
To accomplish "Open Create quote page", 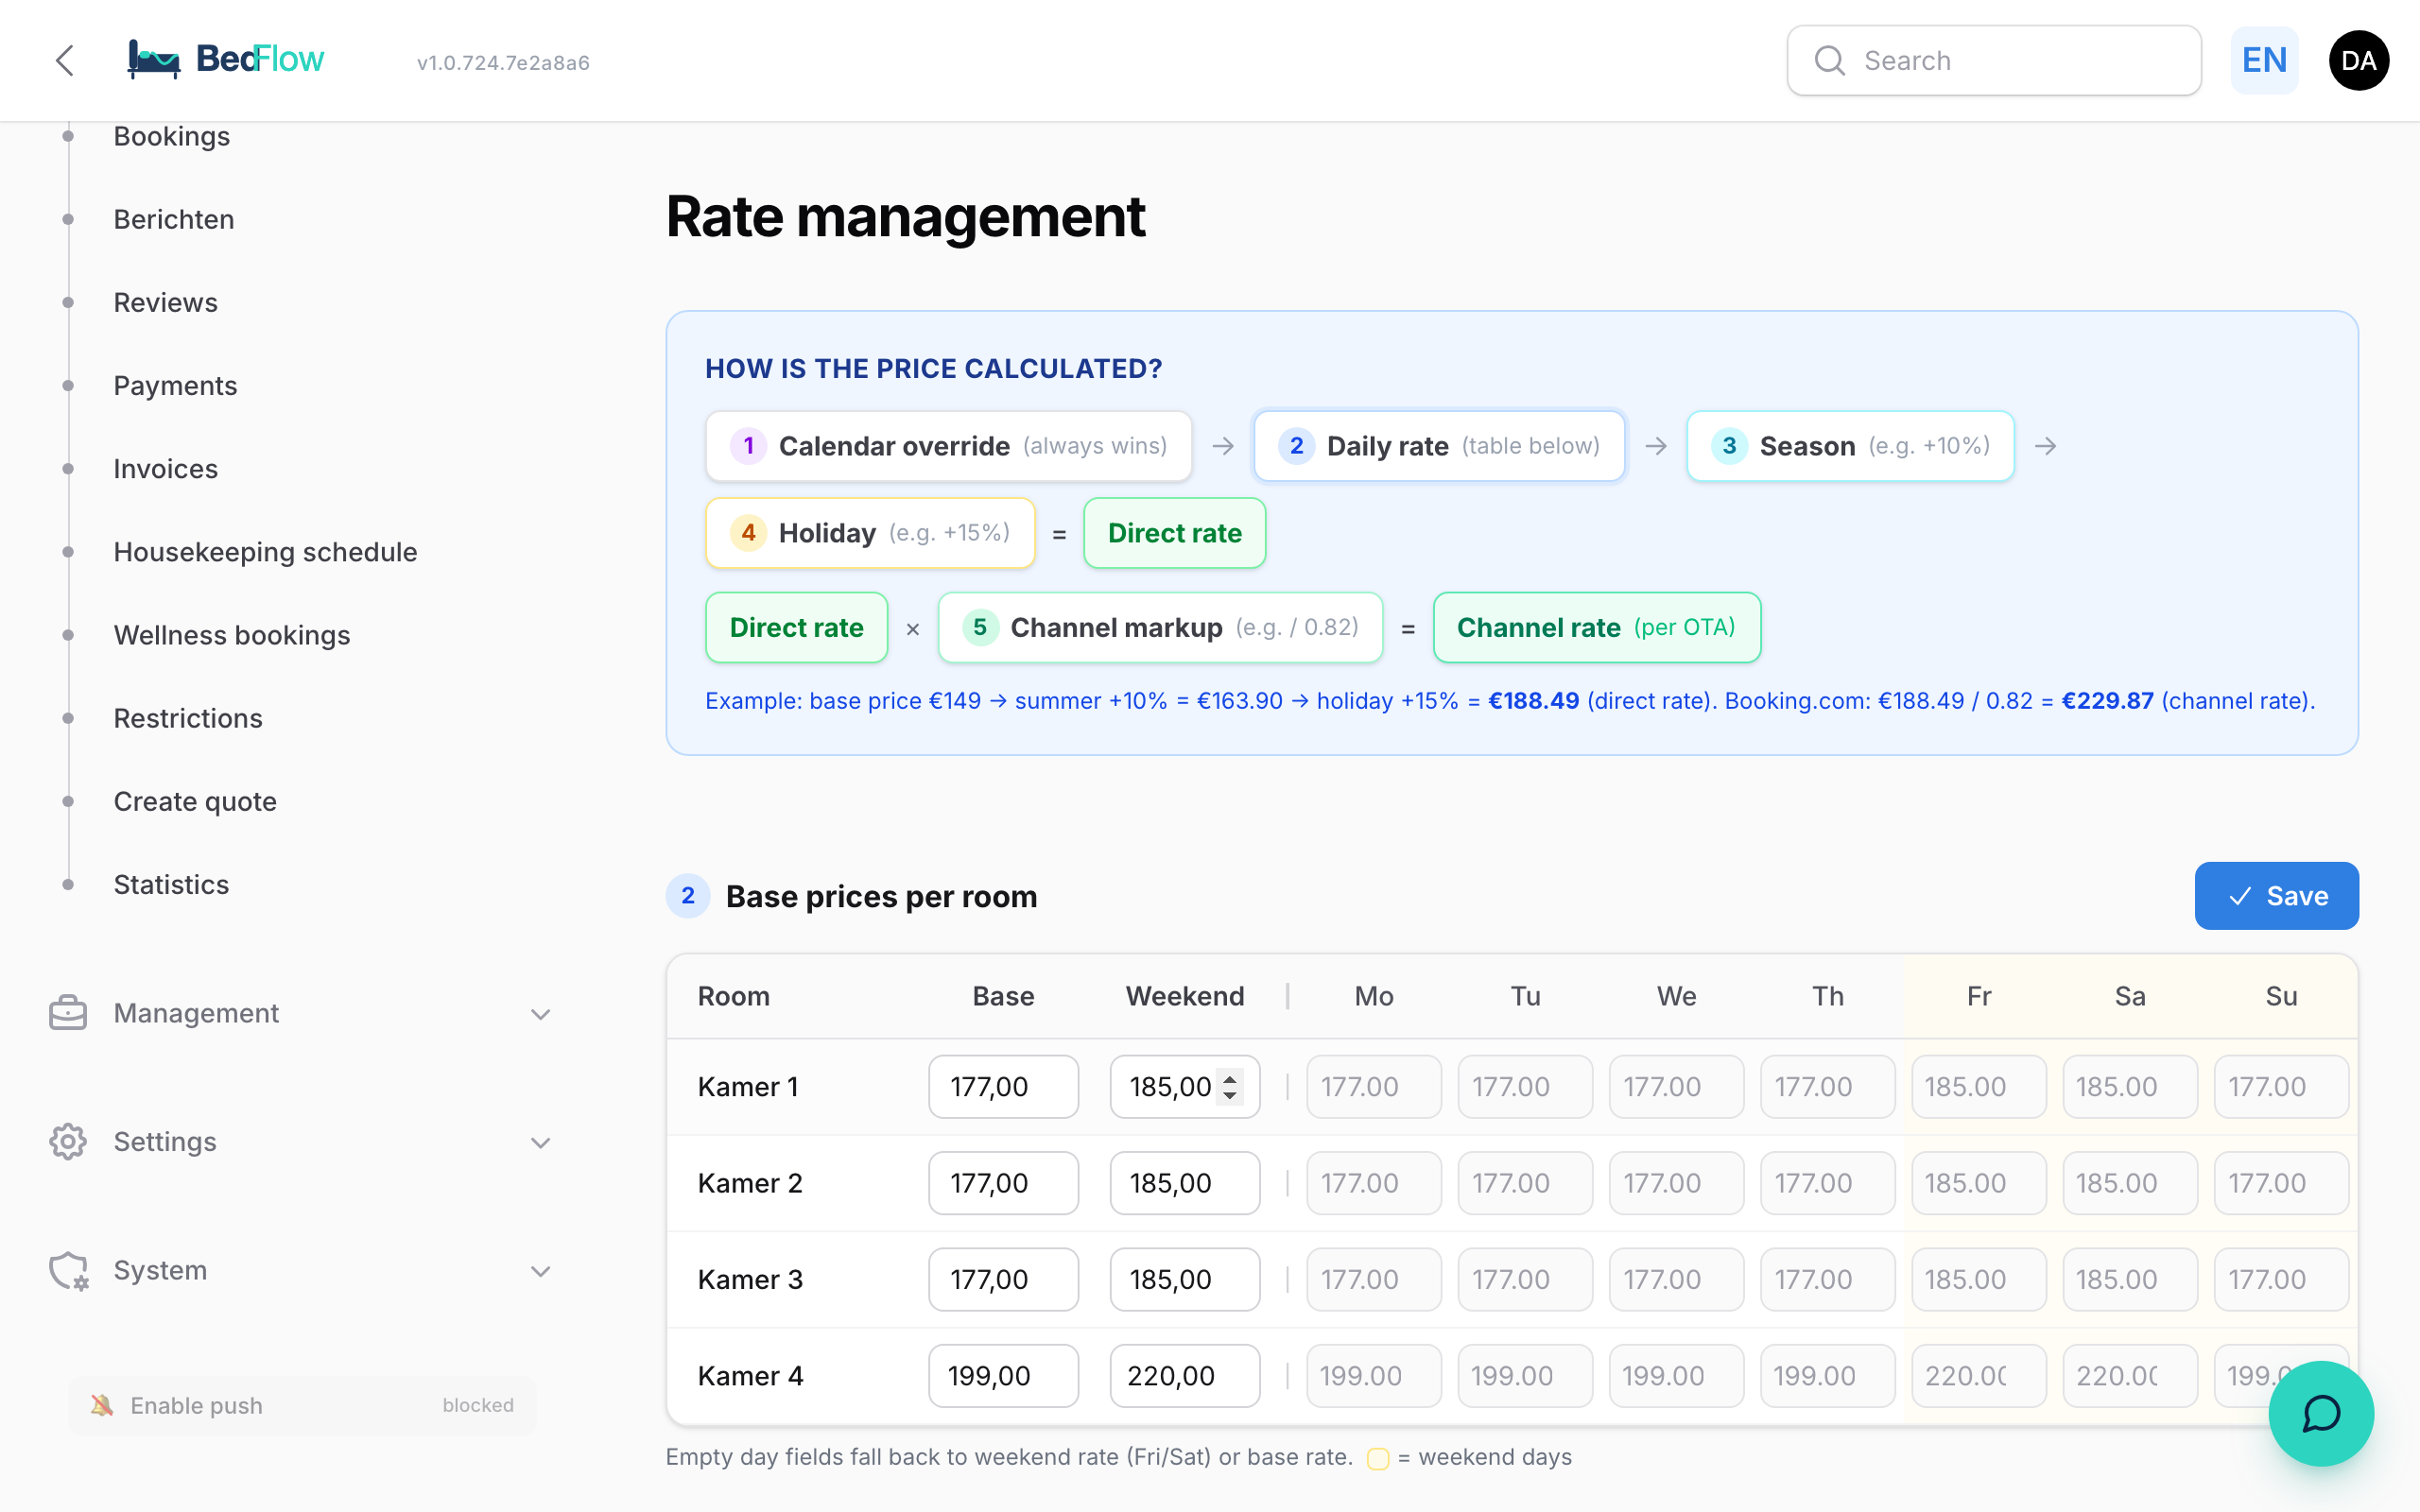I will 195,801.
